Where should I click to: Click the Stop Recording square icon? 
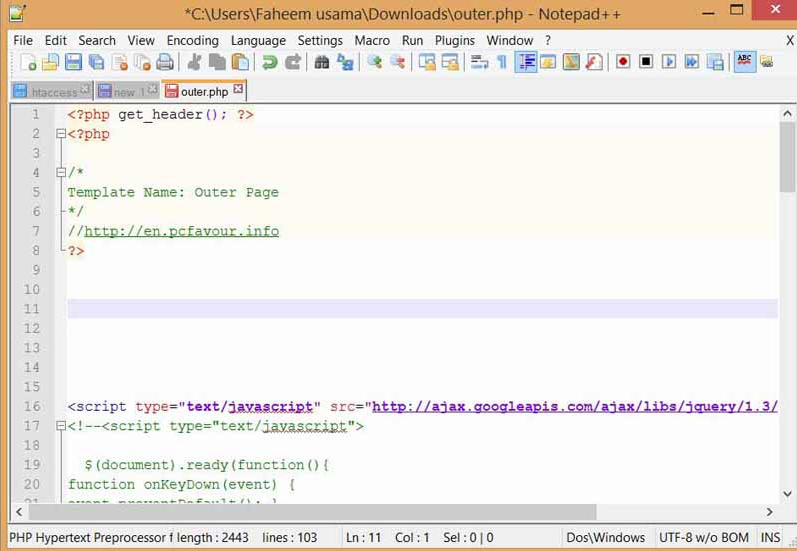(646, 62)
